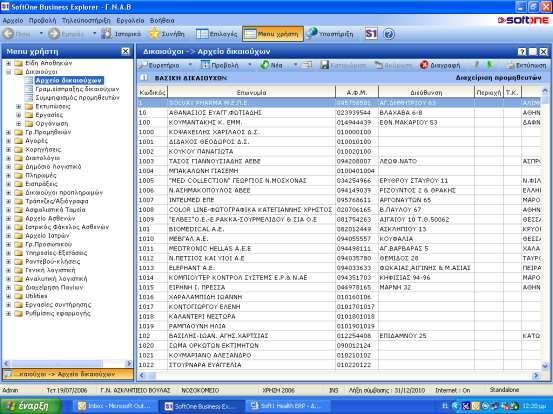Click the Περιοχή column header

(488, 92)
